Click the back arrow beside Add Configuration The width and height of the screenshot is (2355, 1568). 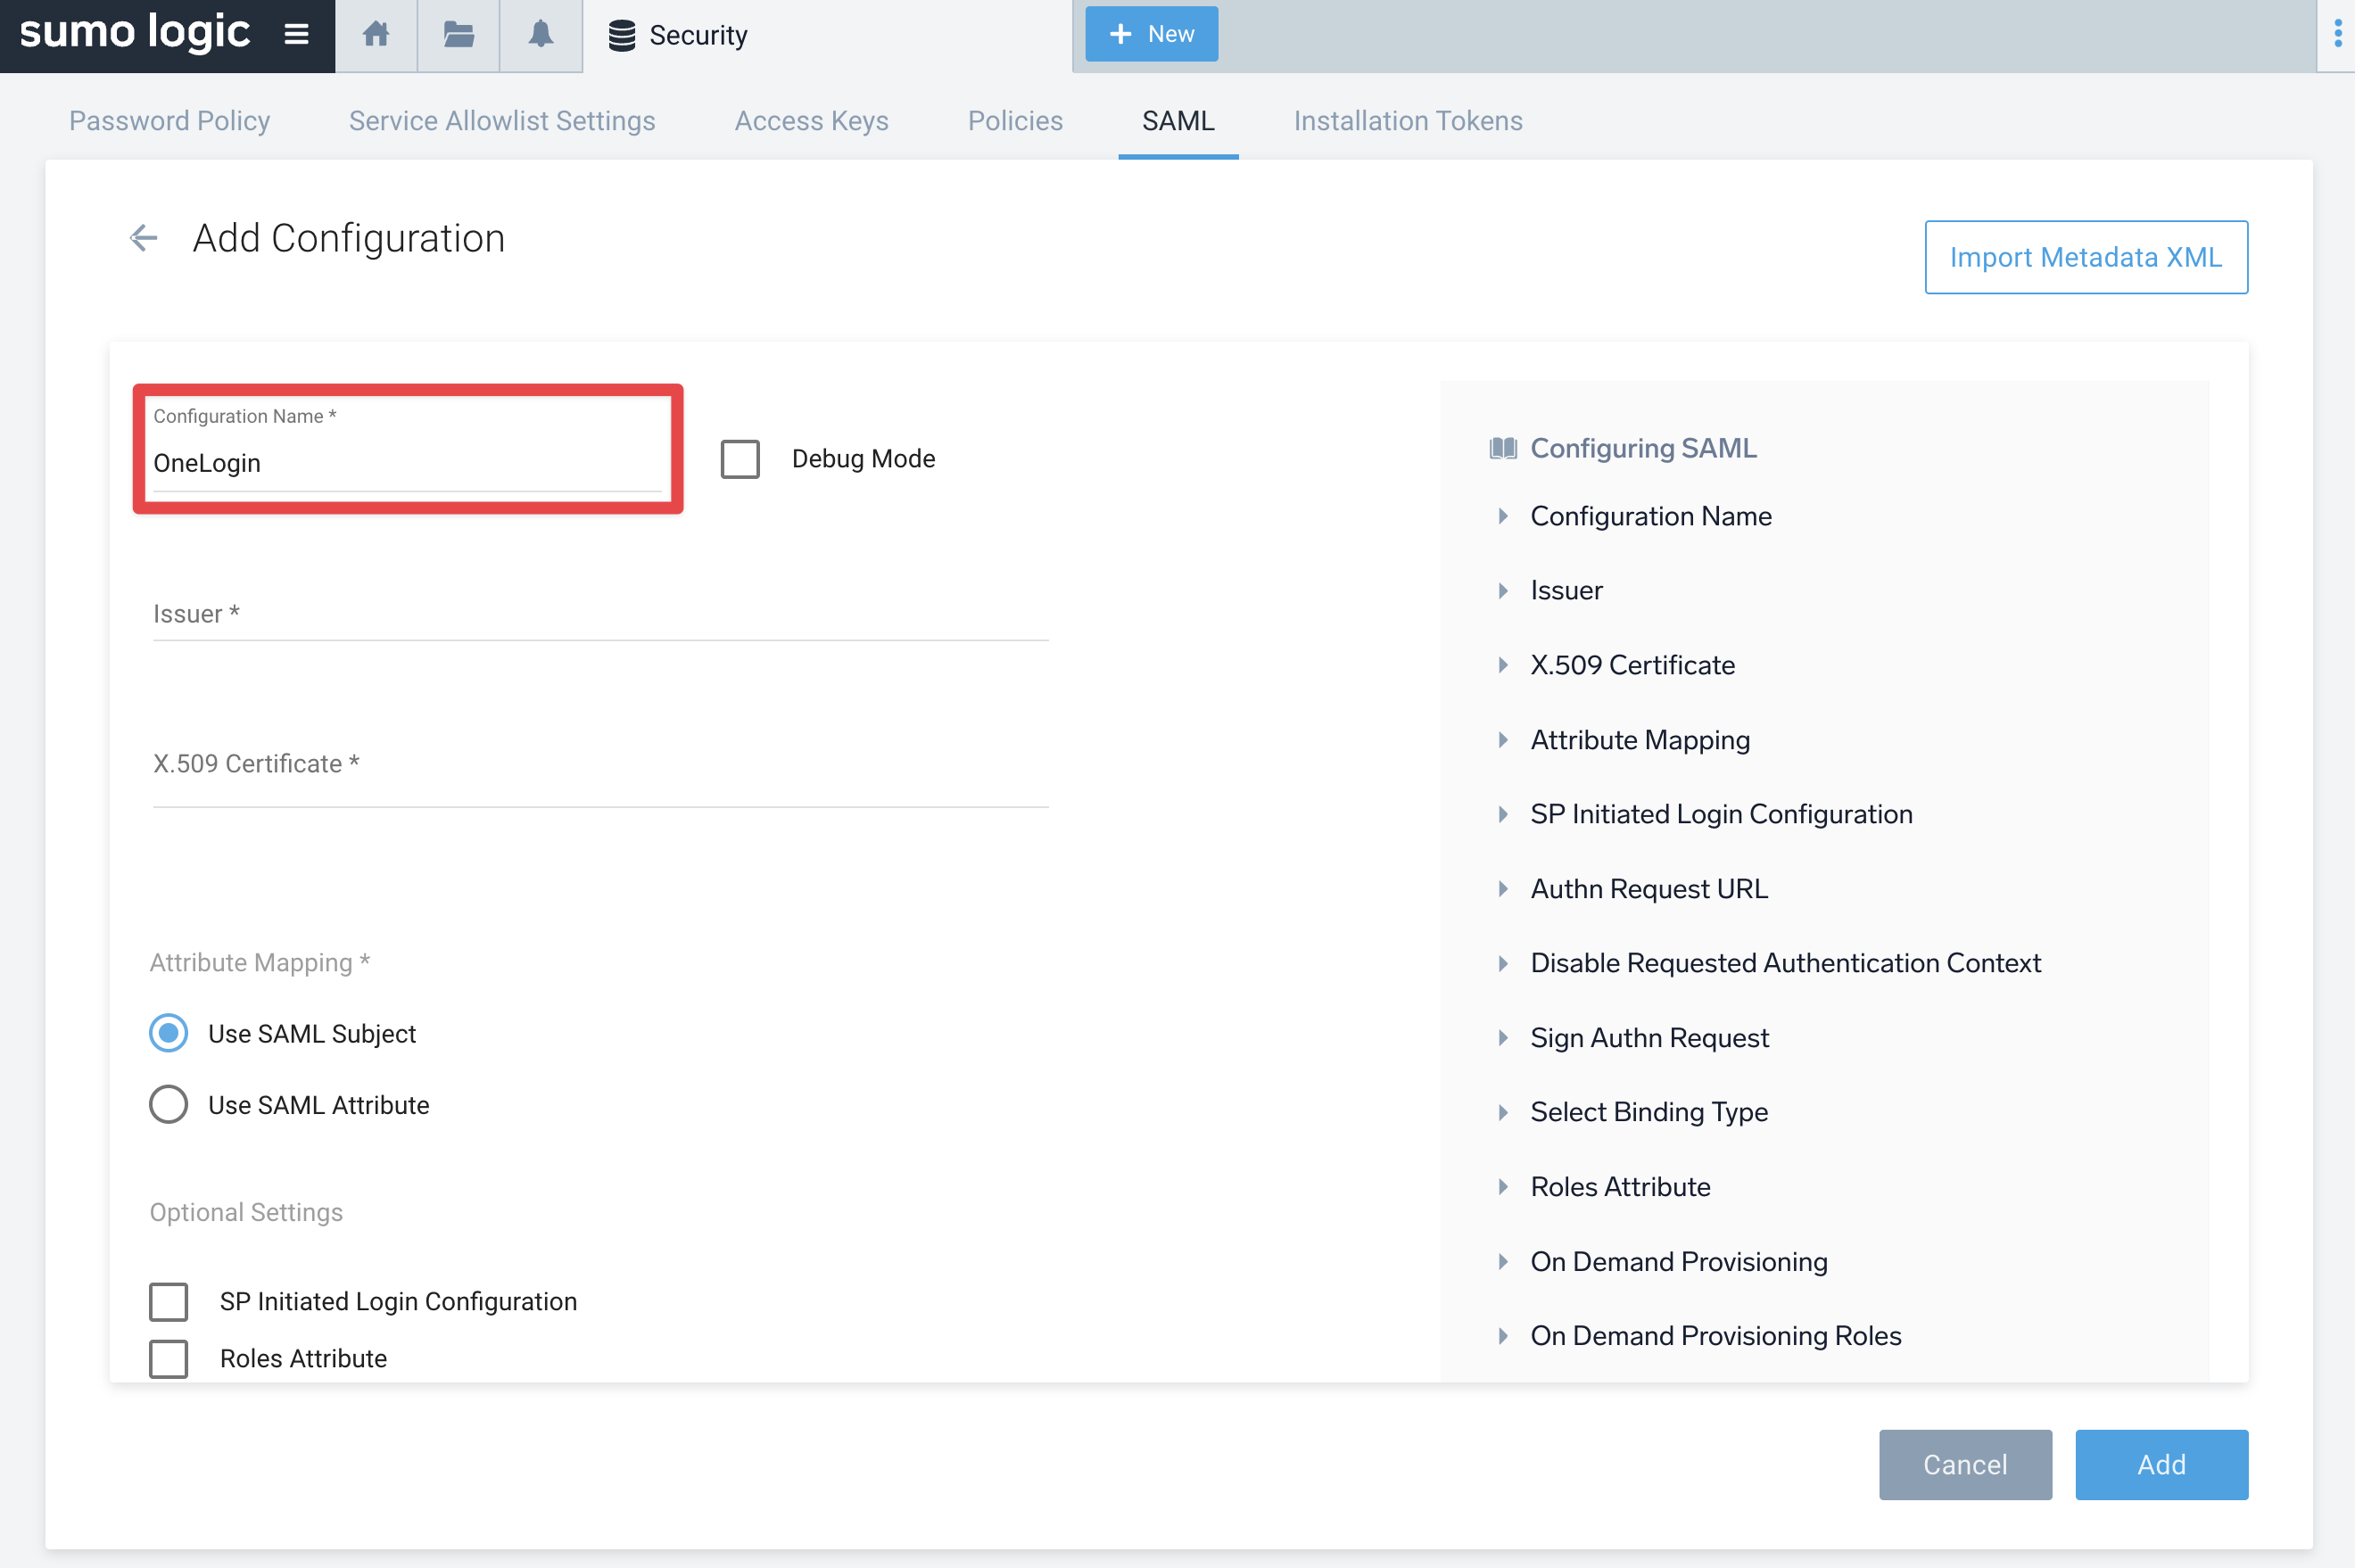(144, 238)
